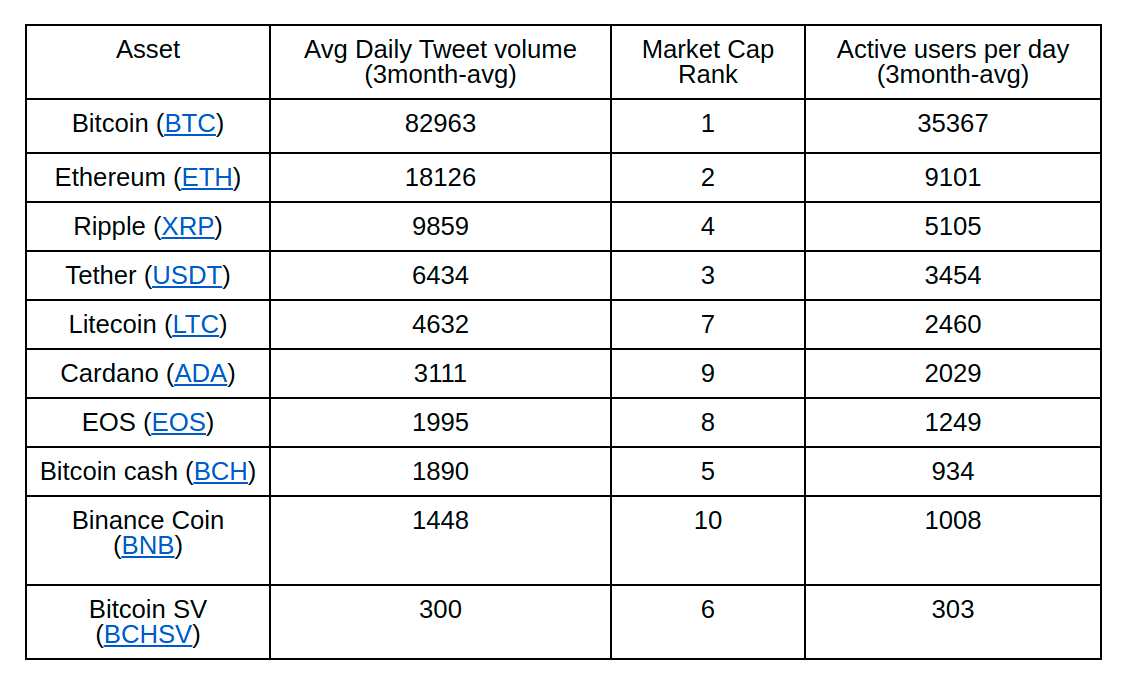Open the BCH link for Bitcoin cash
Image resolution: width=1123 pixels, height=683 pixels.
(x=221, y=472)
